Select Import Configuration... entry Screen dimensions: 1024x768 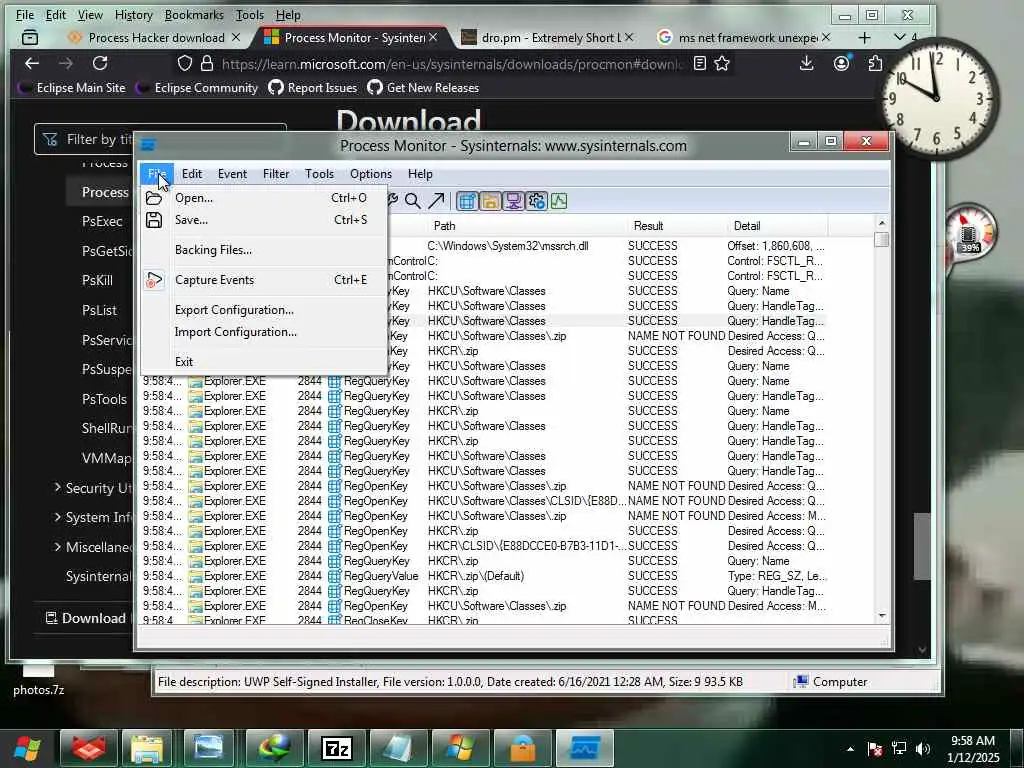click(x=264, y=332)
